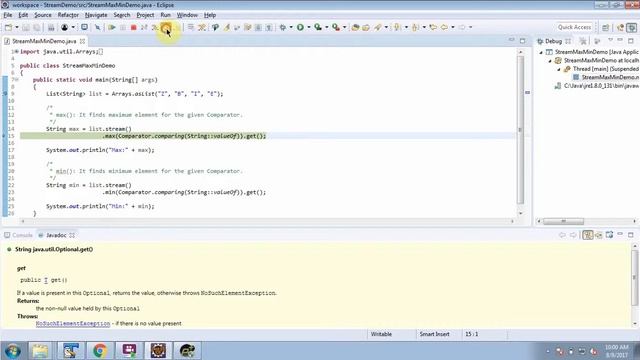
Task: Switch to the Console tab
Action: point(18,235)
